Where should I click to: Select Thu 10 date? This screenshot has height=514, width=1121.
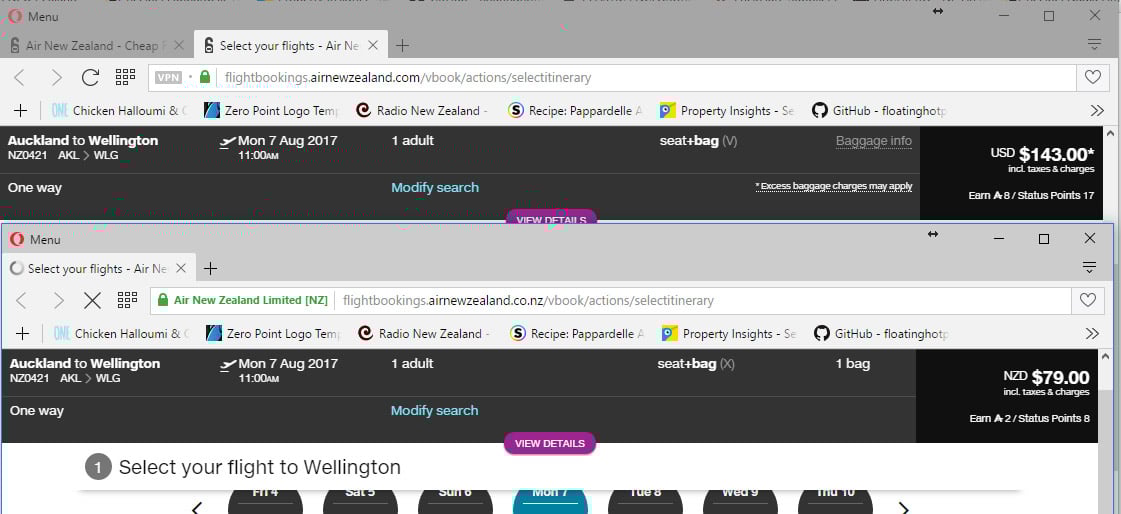(835, 500)
